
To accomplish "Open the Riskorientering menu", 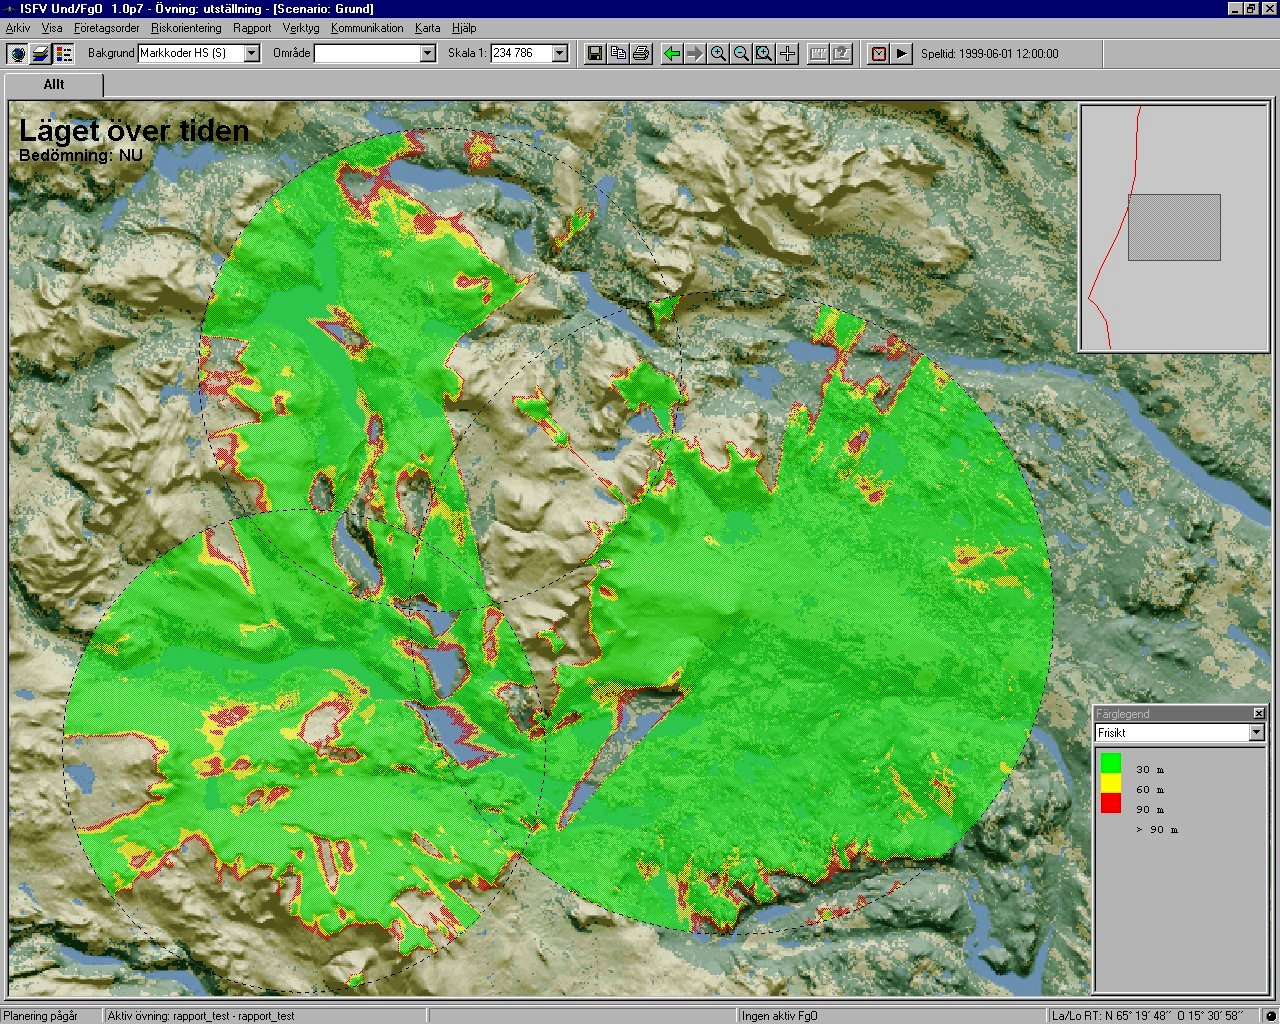I will (x=186, y=28).
